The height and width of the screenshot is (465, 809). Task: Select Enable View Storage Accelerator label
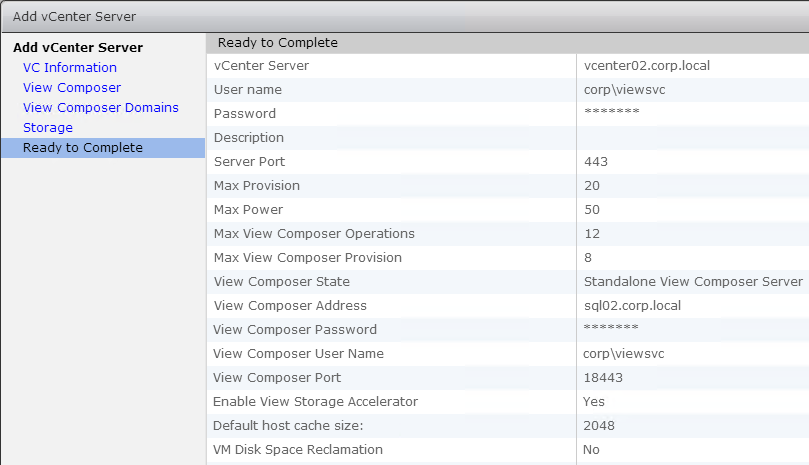click(315, 402)
